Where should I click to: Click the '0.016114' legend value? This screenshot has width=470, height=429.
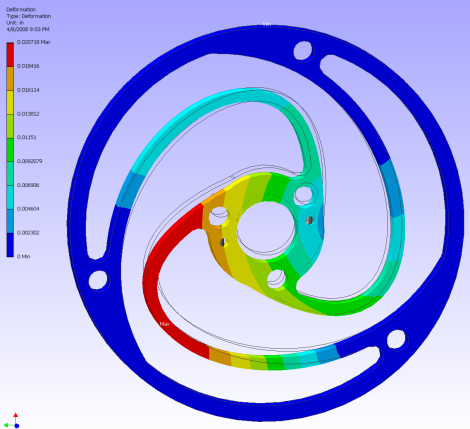(28, 90)
